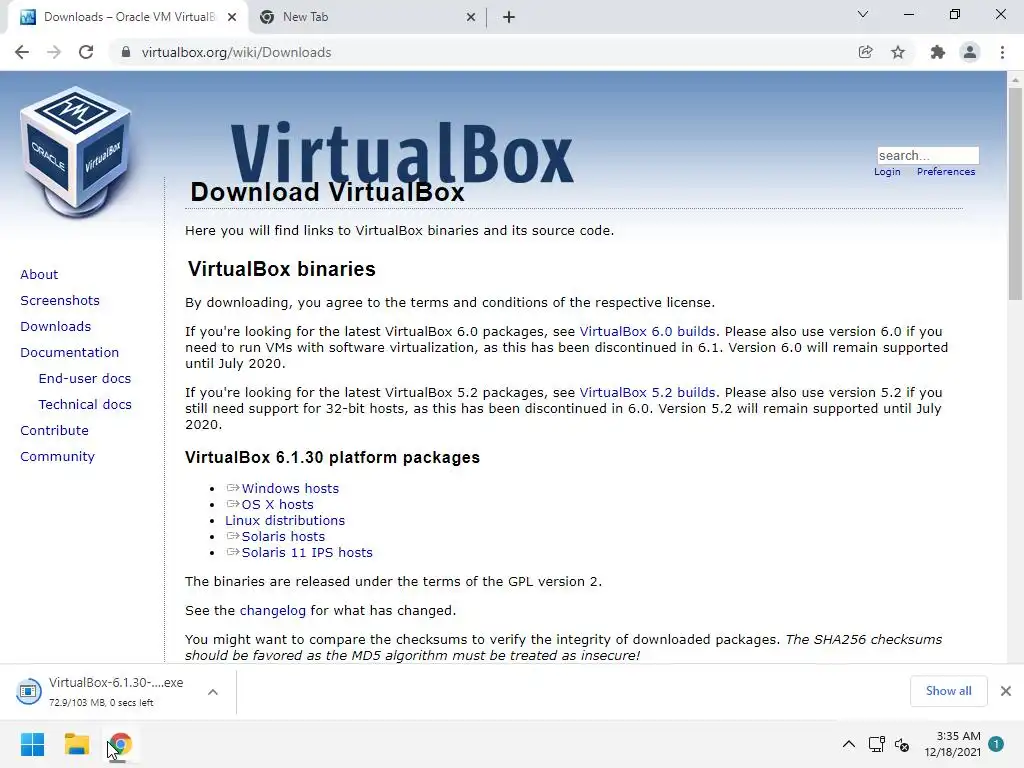Image resolution: width=1024 pixels, height=768 pixels.
Task: Close the Downloads – Oracle VM VirtualBox tab
Action: pos(232,18)
